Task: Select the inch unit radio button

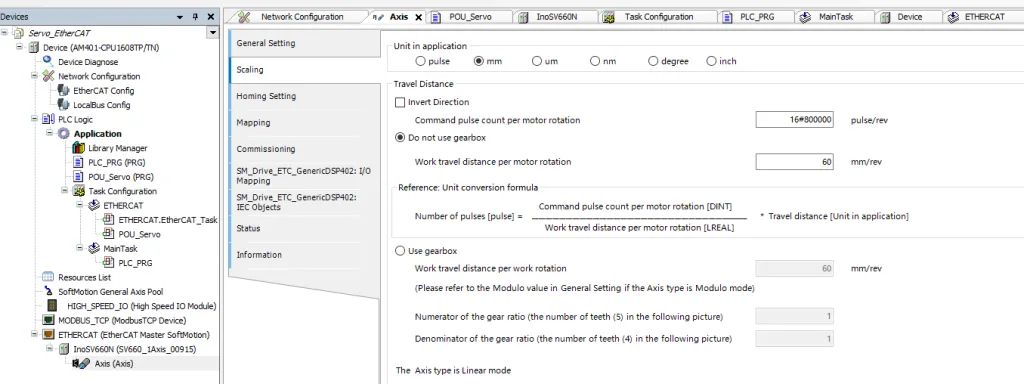Action: coord(711,61)
